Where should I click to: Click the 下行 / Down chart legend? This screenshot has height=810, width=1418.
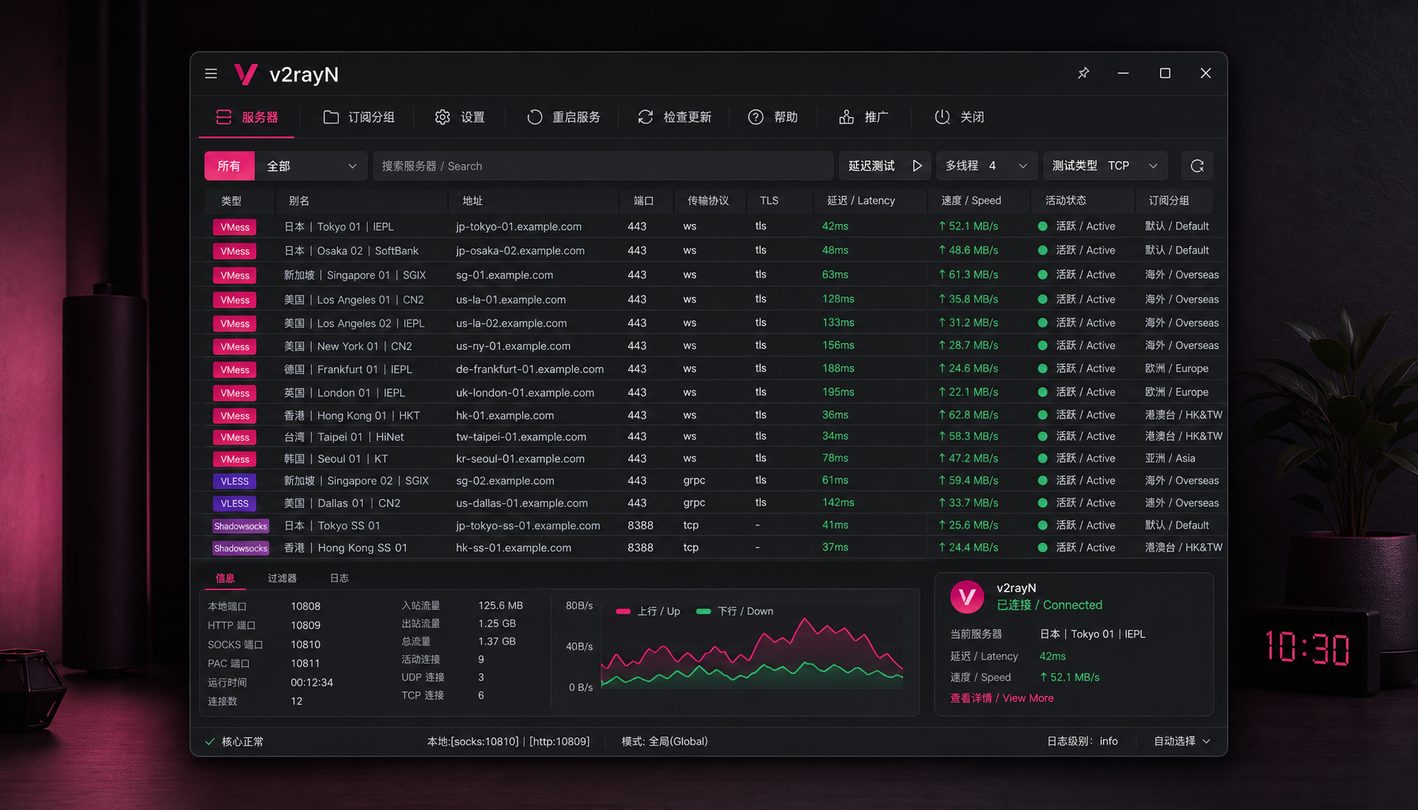click(734, 611)
